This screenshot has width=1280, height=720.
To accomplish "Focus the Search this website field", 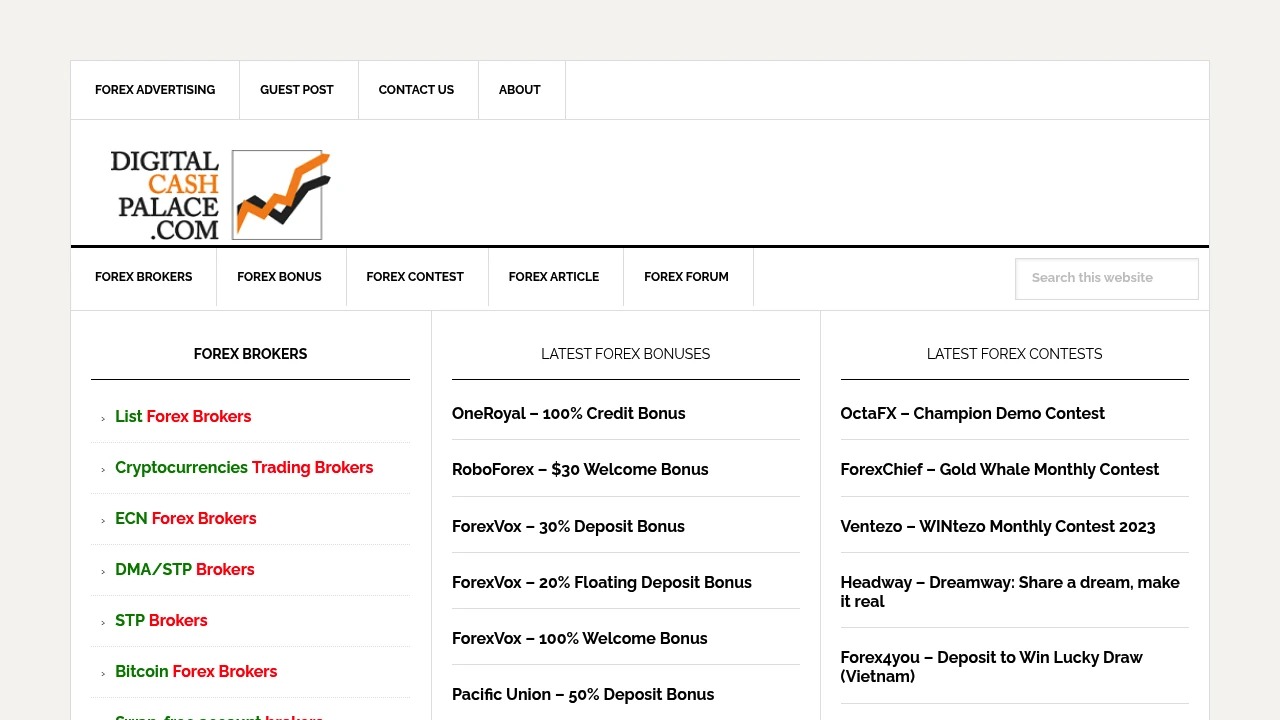I will point(1107,278).
